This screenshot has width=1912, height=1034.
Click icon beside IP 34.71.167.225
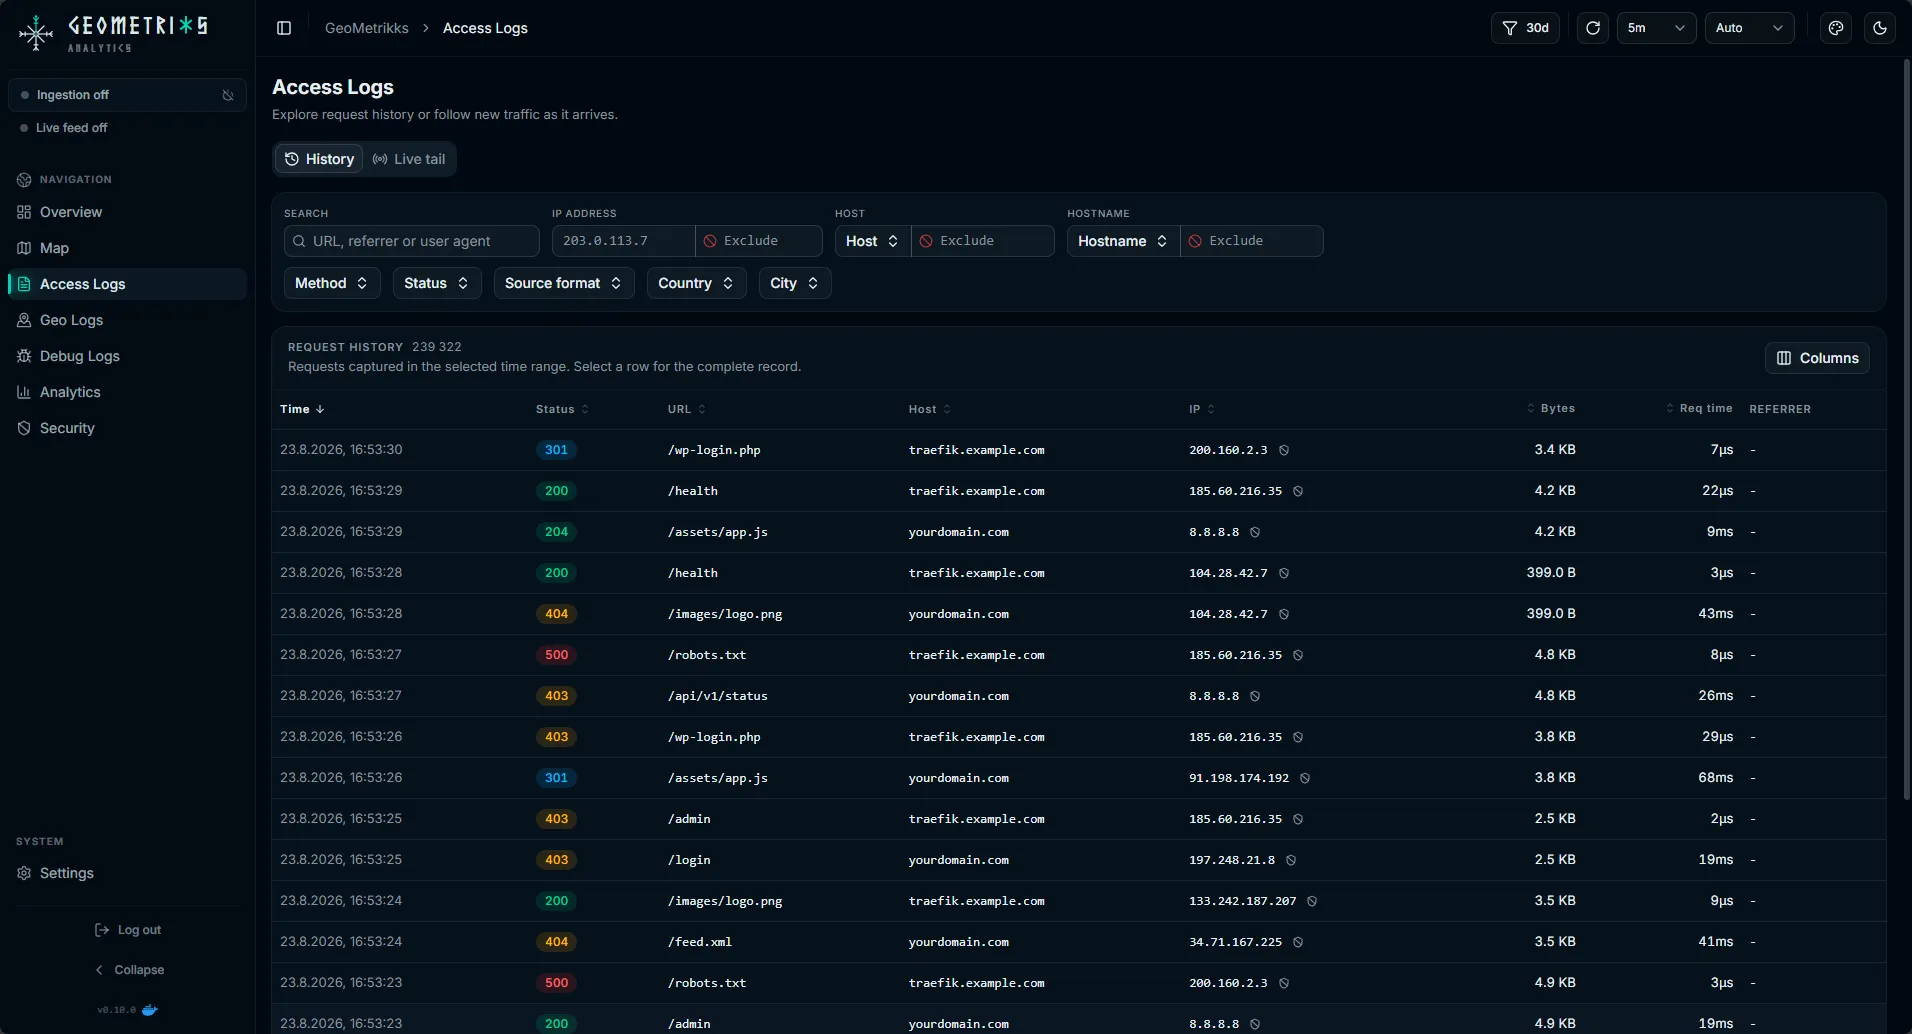[1298, 942]
